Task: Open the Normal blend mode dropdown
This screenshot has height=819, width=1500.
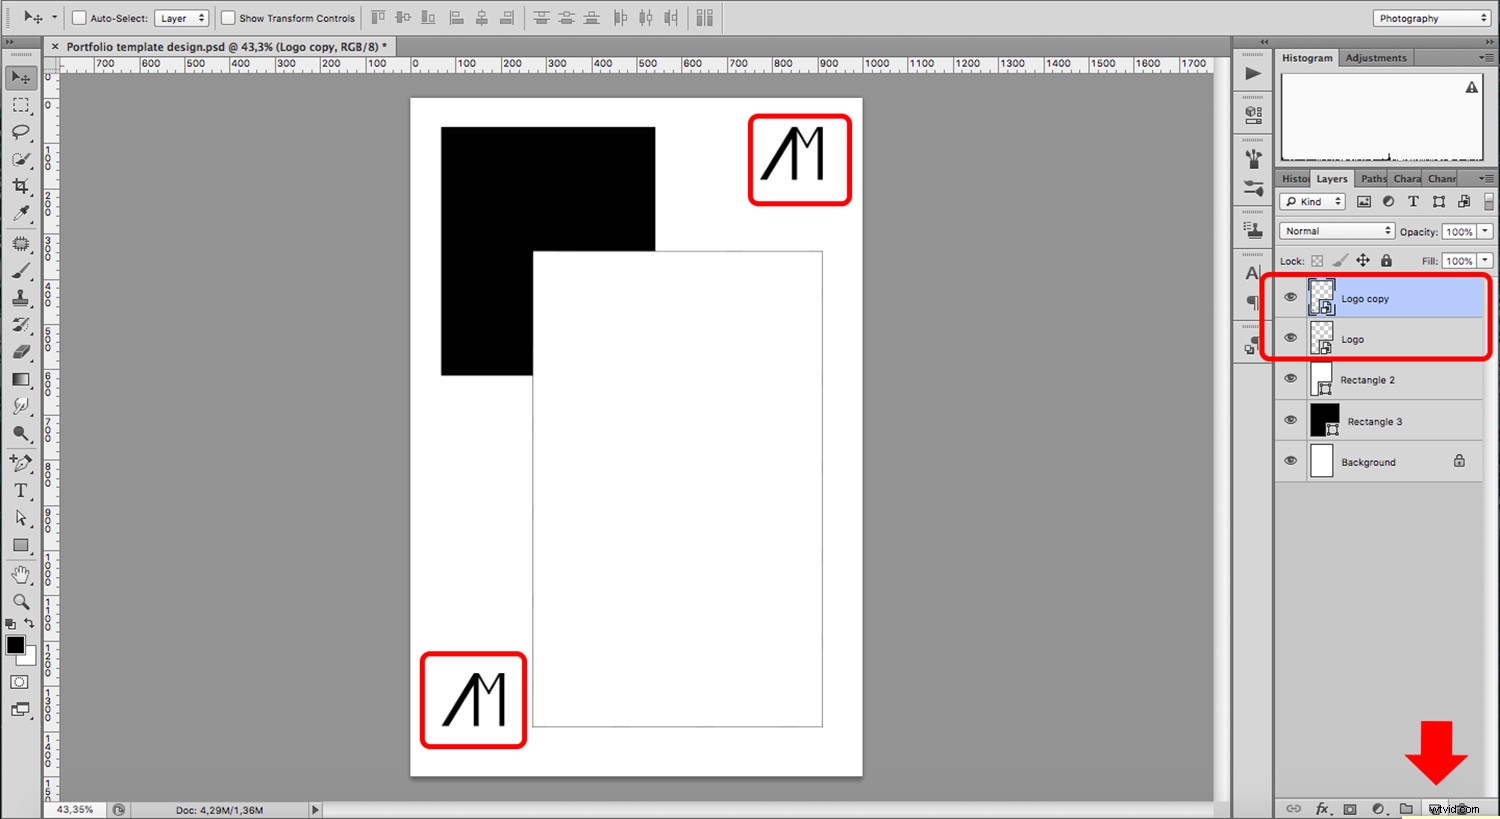Action: coord(1335,230)
